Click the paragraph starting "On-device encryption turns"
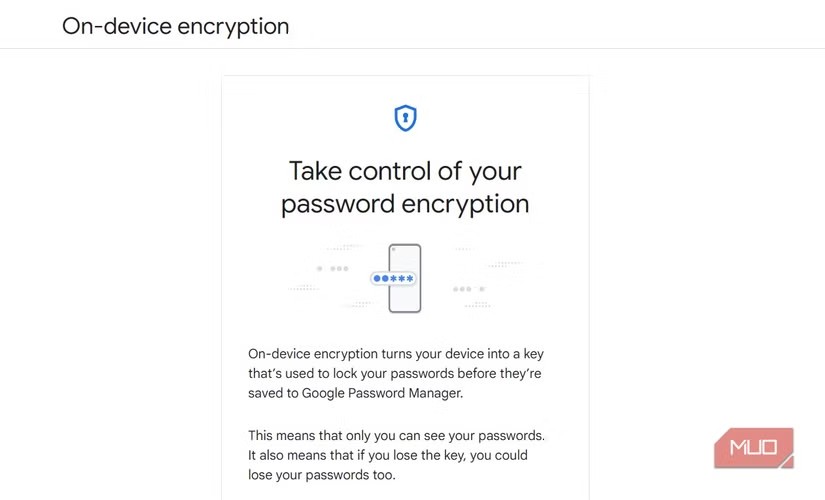825x500 pixels. click(x=395, y=355)
